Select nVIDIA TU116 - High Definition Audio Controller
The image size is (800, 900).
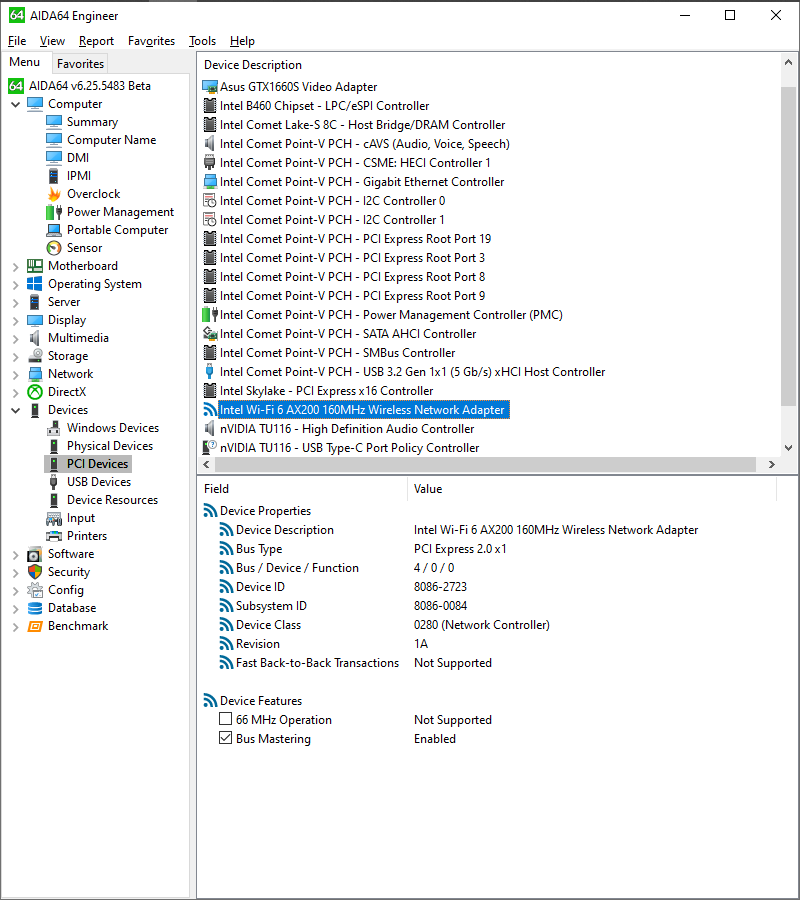coord(347,429)
